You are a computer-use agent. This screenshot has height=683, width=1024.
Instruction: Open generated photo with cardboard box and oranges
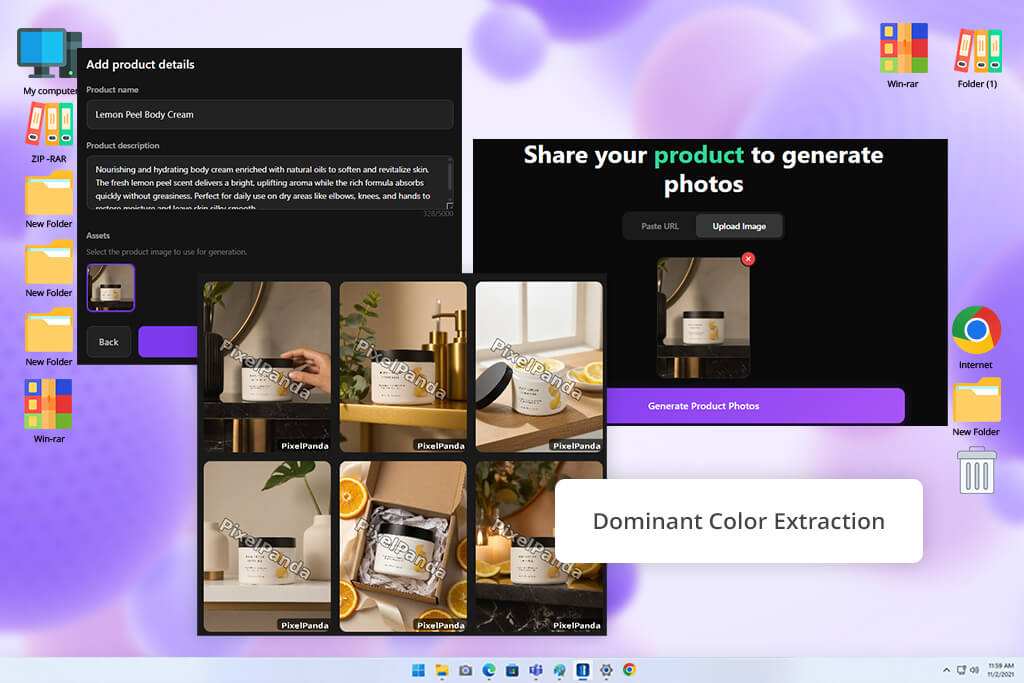coord(403,547)
